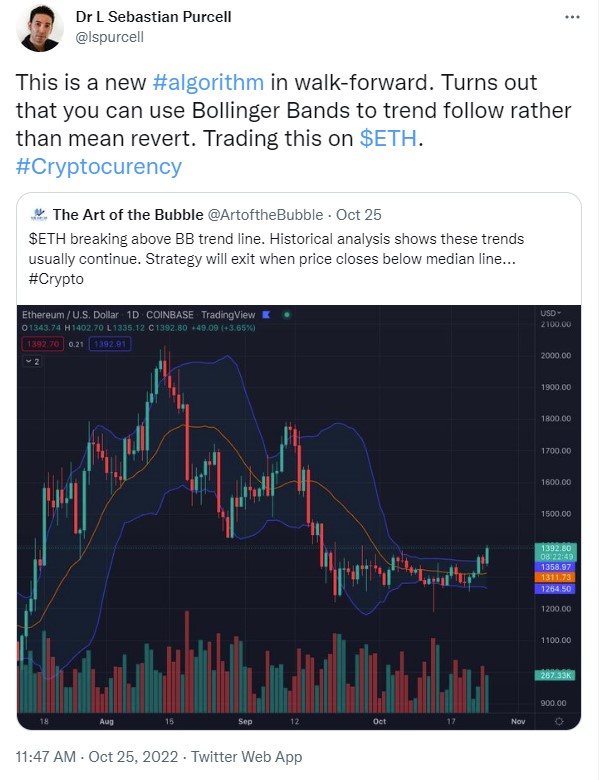Click the blue TradingView flag icon
601x780 pixels.
pos(266,315)
